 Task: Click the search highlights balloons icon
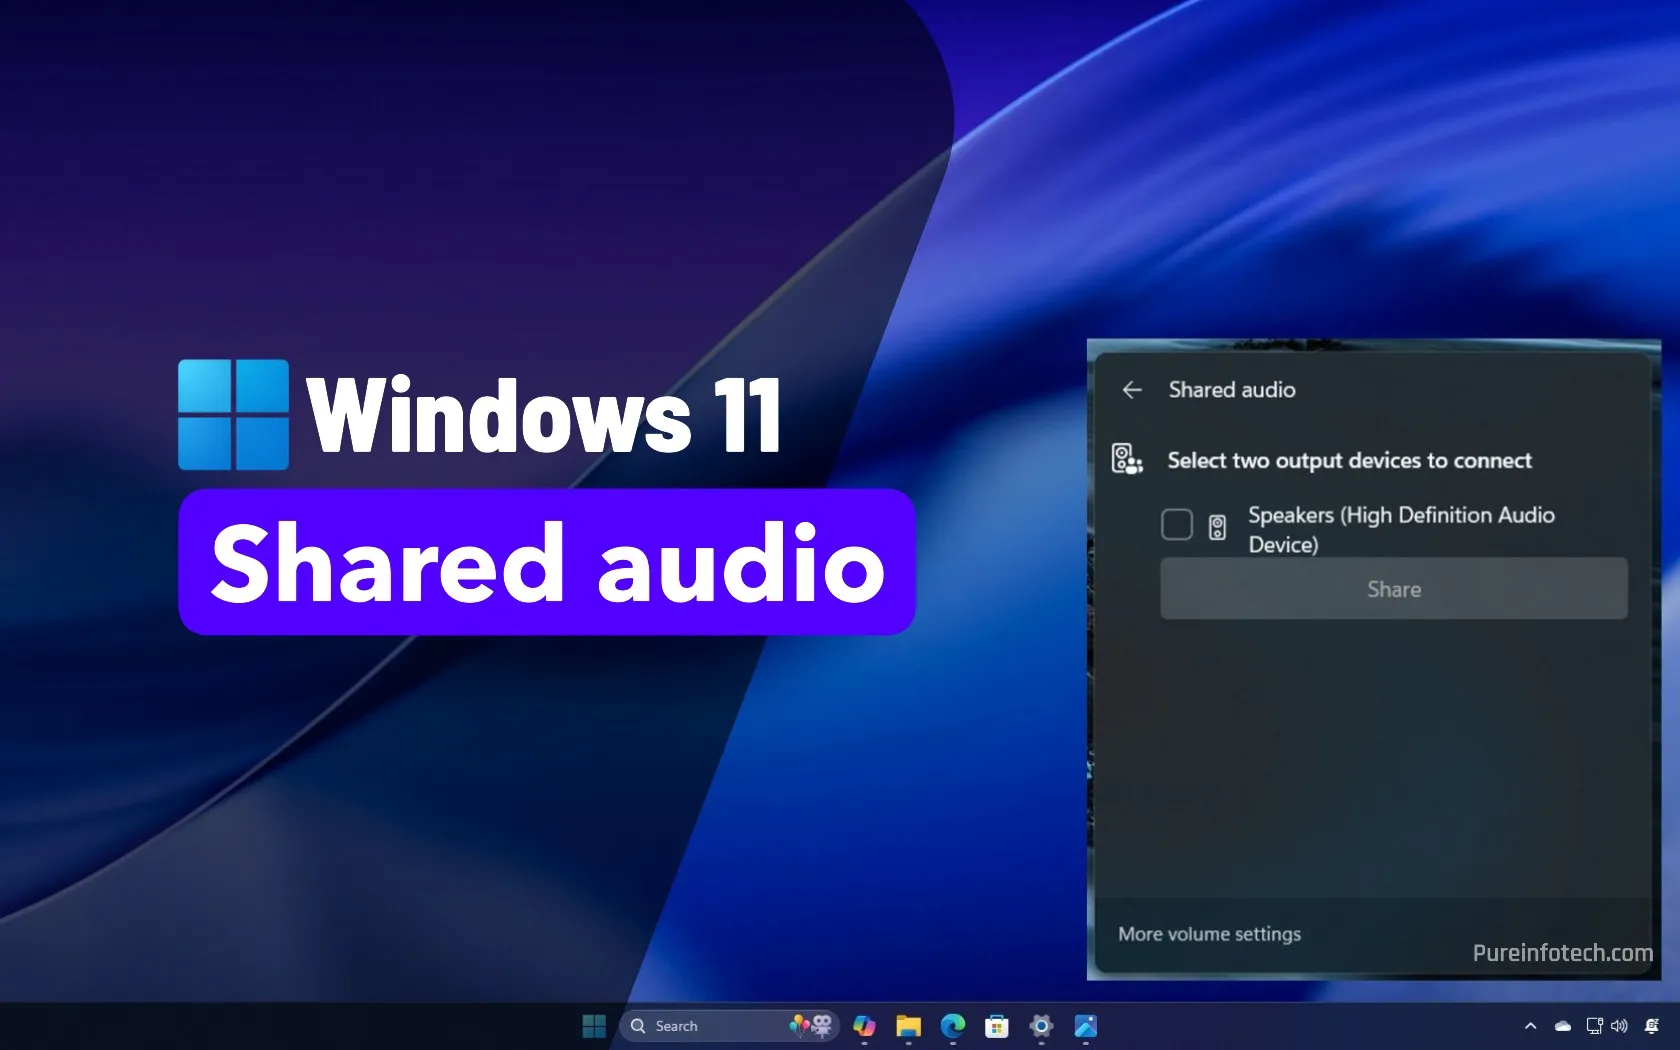(x=811, y=1025)
